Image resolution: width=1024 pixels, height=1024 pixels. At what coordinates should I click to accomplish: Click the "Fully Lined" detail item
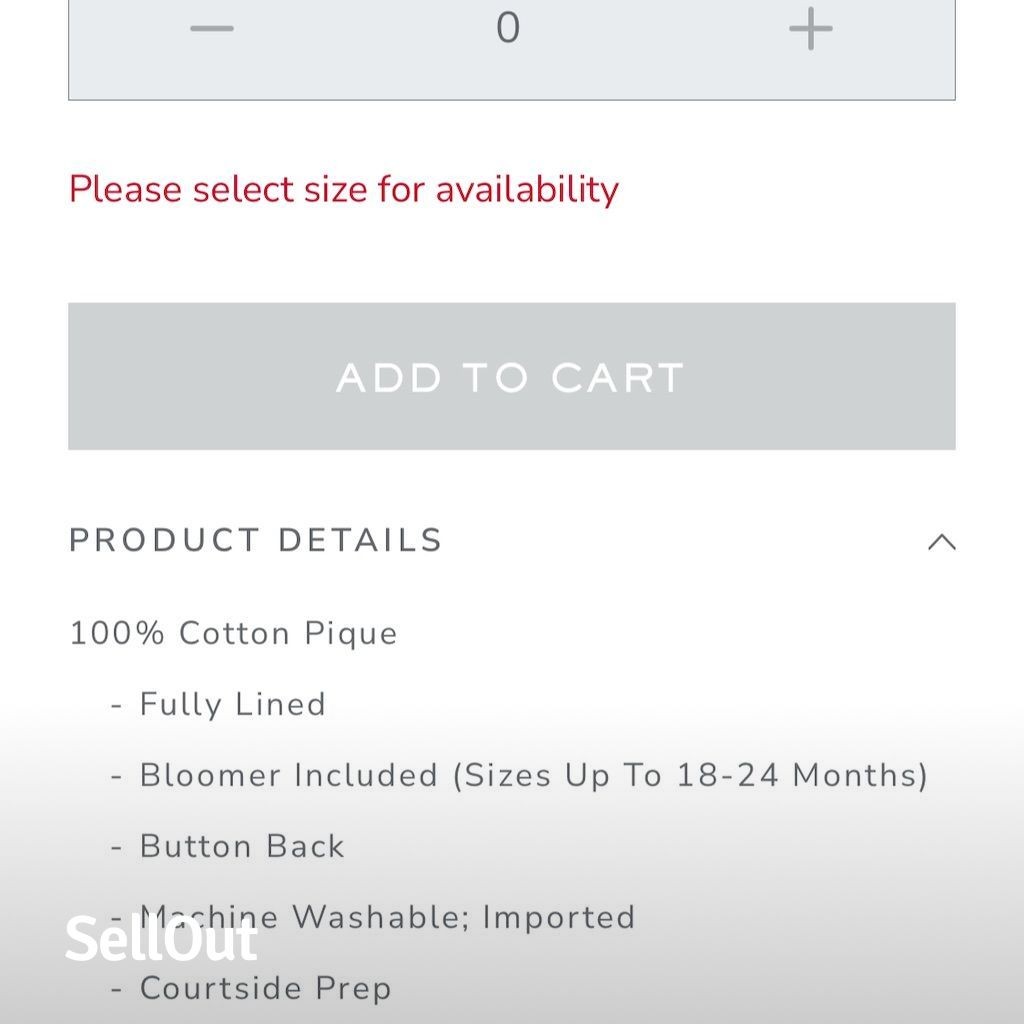(x=232, y=705)
